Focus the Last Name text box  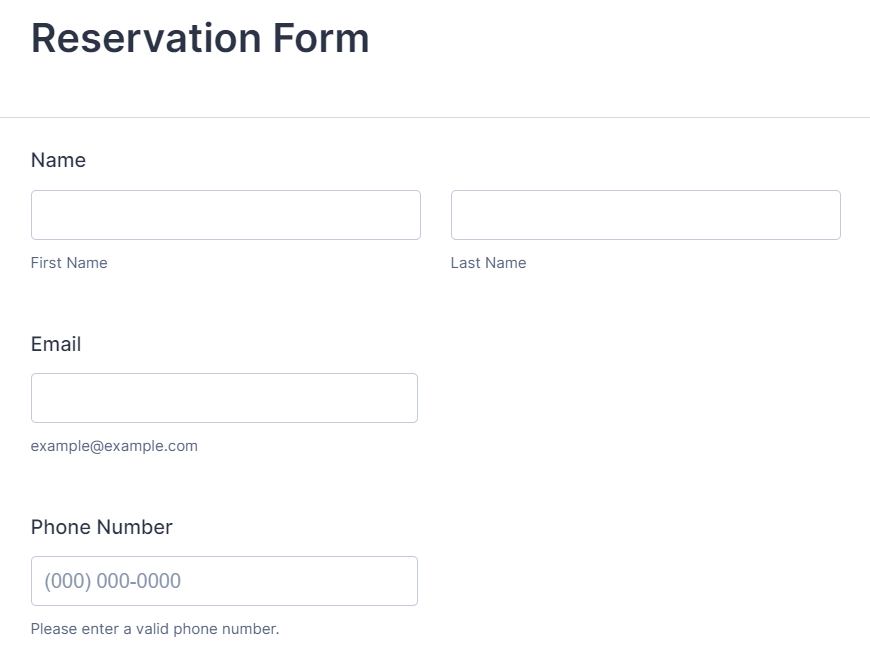tap(645, 215)
